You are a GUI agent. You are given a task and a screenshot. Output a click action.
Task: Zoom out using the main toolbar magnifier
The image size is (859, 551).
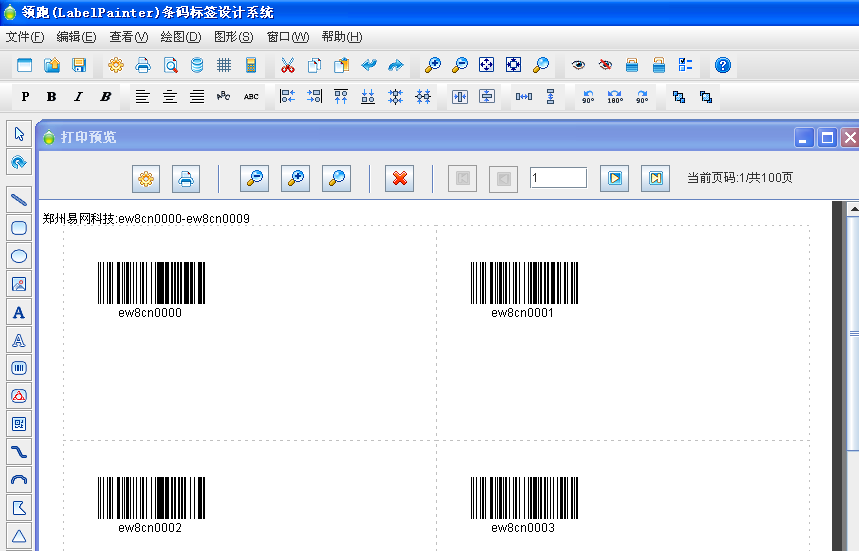(x=460, y=65)
